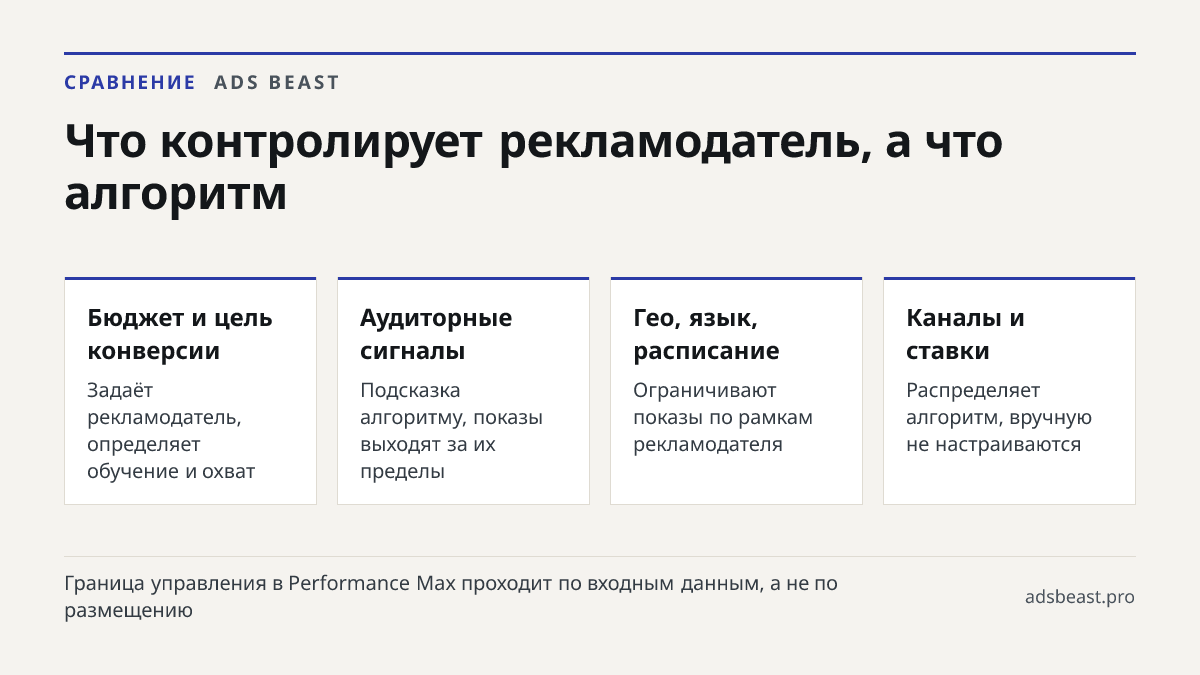Screen dimensions: 1200x675
Task: Click the text 'Задаёт рекламодатель, определяет обучение и охват'
Action: point(171,431)
